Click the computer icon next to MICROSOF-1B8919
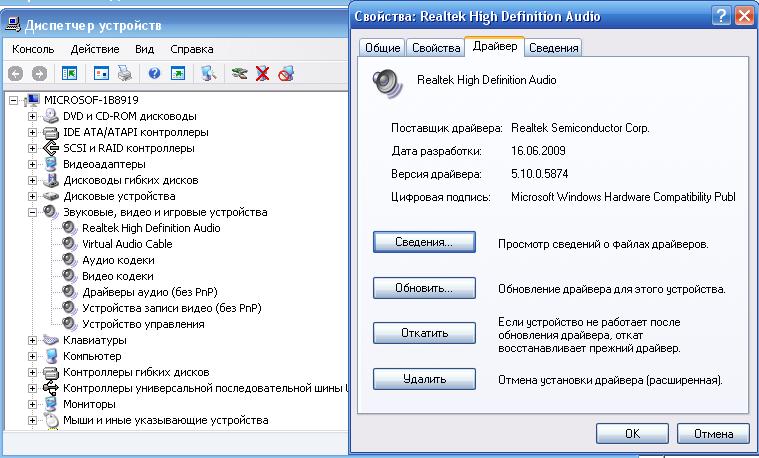The height and width of the screenshot is (458, 759). pyautogui.click(x=31, y=100)
